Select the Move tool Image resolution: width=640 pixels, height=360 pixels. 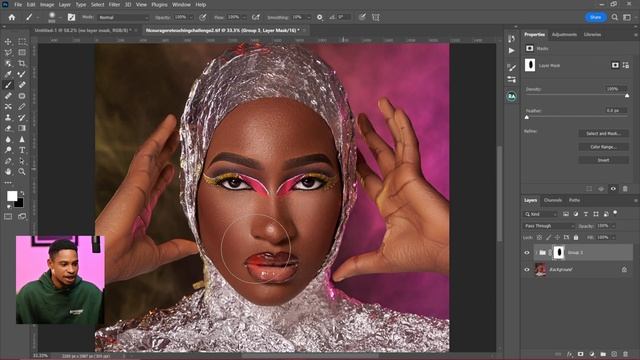click(x=8, y=42)
